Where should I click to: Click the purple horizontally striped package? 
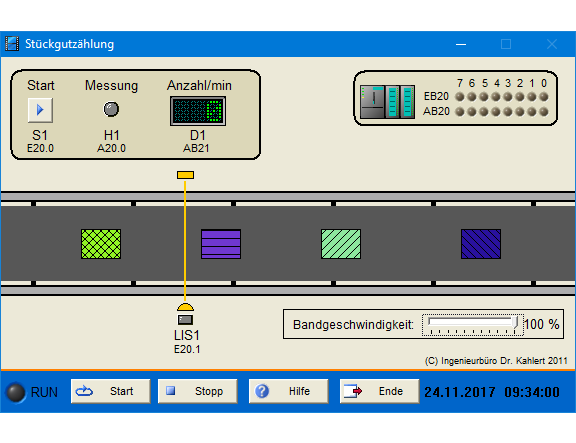[x=221, y=244]
